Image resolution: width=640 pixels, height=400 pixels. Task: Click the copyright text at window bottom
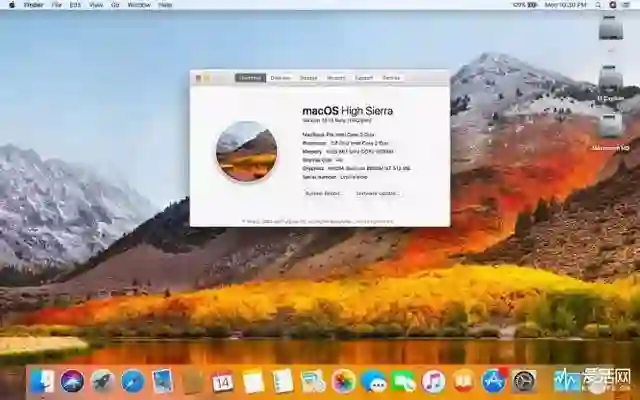tap(318, 222)
